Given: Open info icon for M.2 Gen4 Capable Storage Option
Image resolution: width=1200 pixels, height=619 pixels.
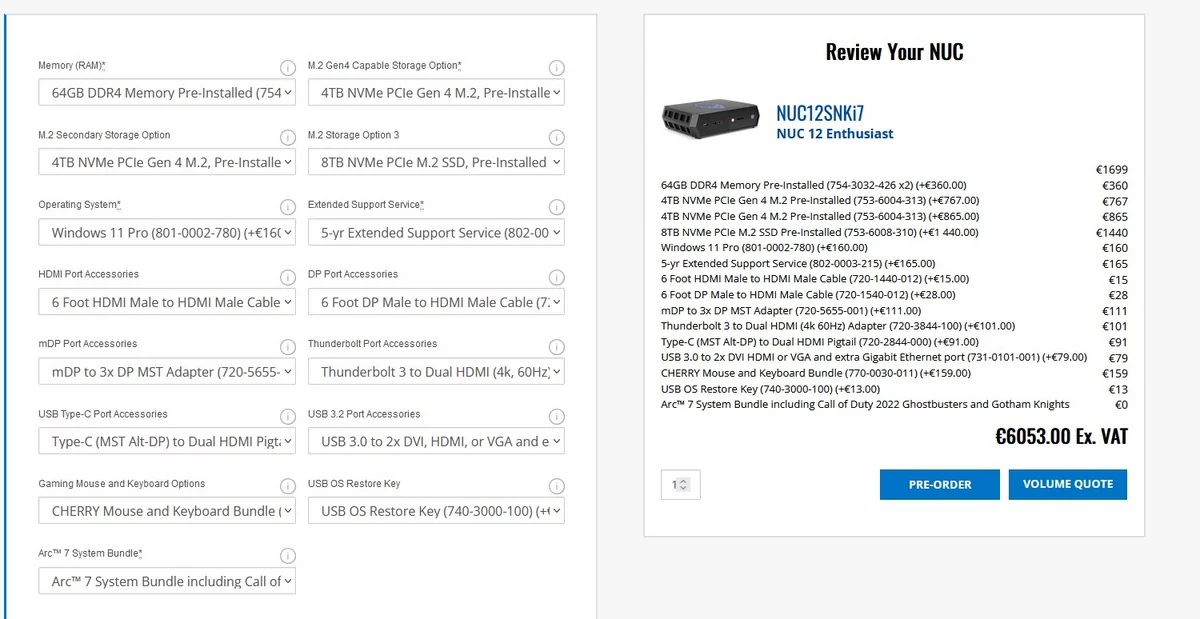Looking at the screenshot, I should [x=557, y=68].
